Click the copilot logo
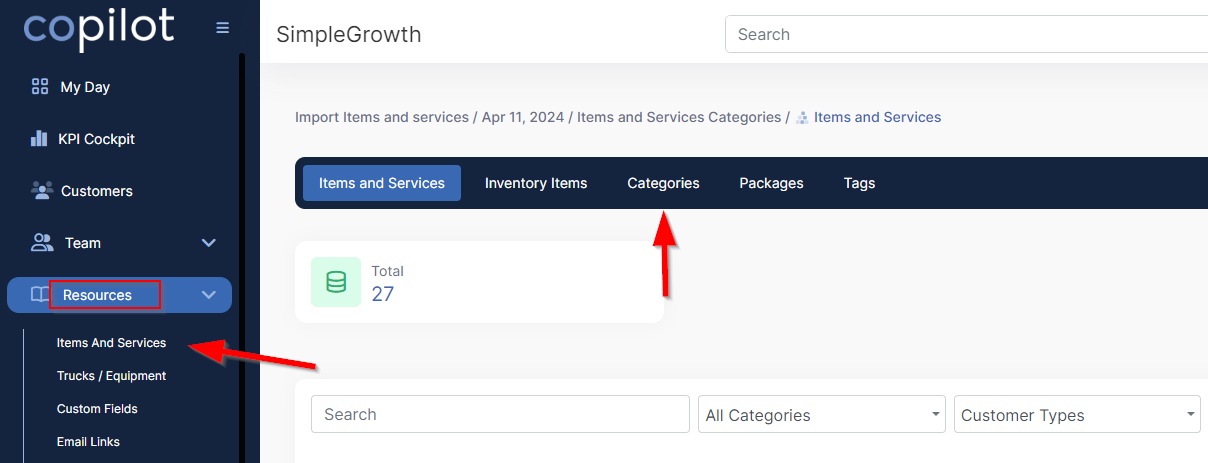1208x463 pixels. click(x=99, y=29)
